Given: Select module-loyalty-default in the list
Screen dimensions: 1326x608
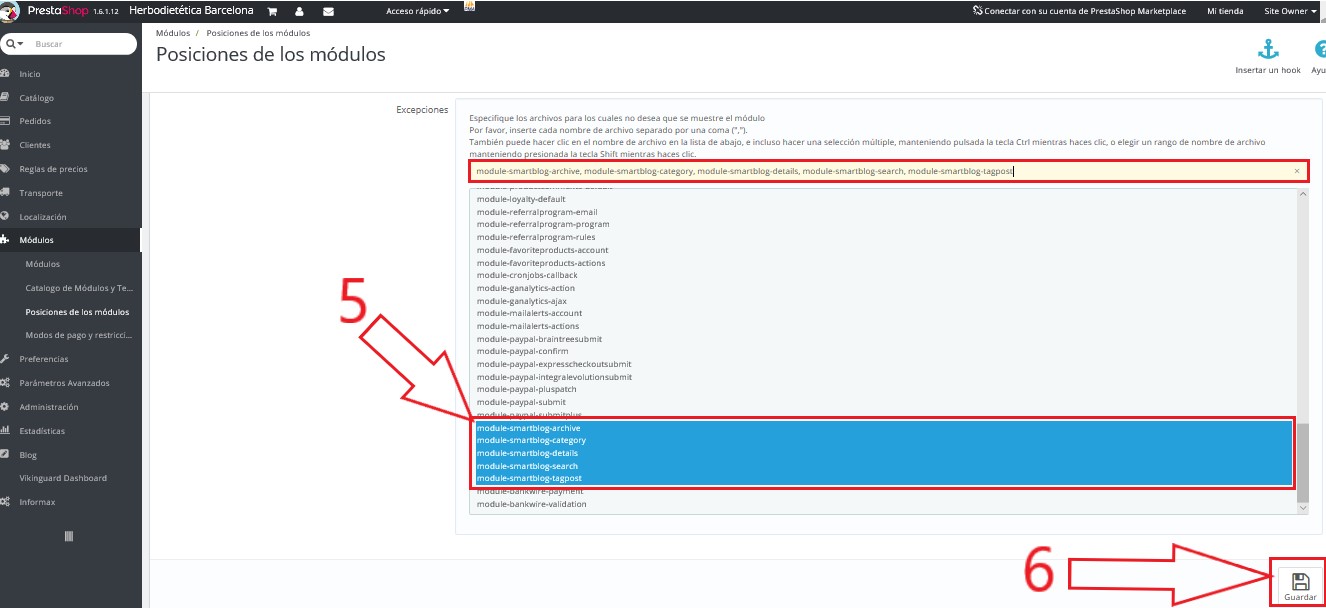Looking at the screenshot, I should tap(521, 199).
